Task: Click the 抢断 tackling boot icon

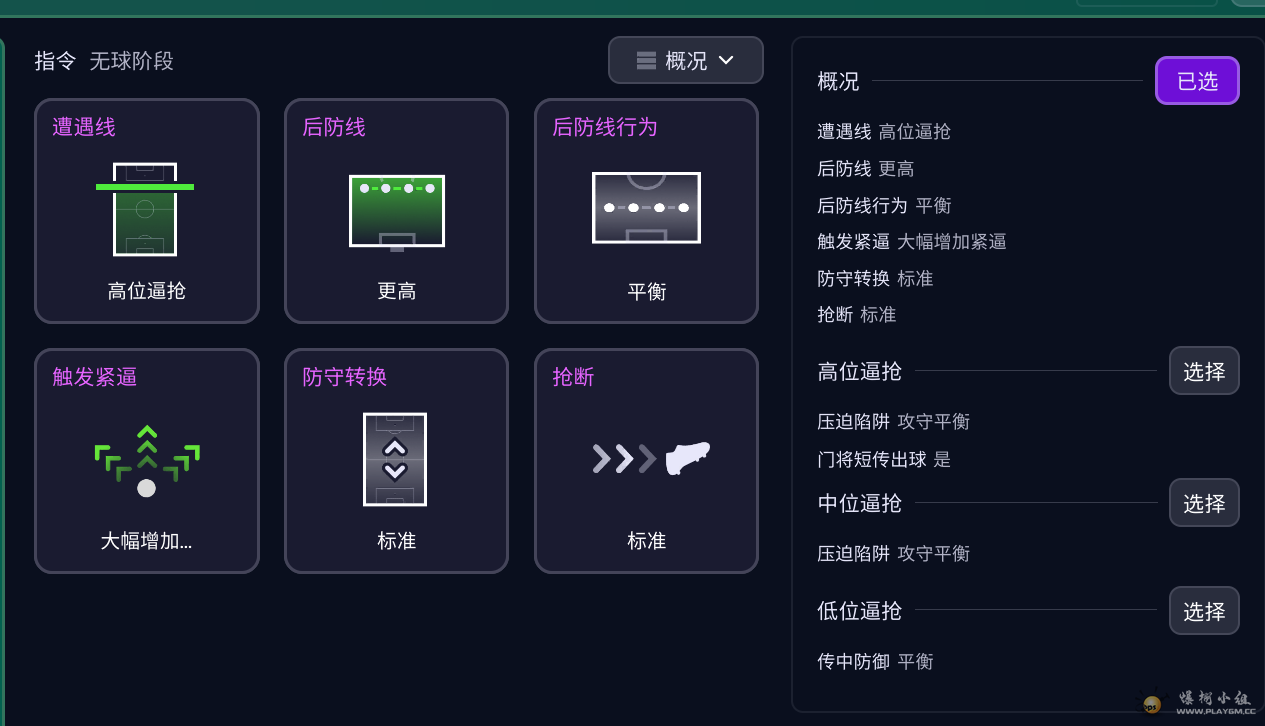Action: click(646, 458)
